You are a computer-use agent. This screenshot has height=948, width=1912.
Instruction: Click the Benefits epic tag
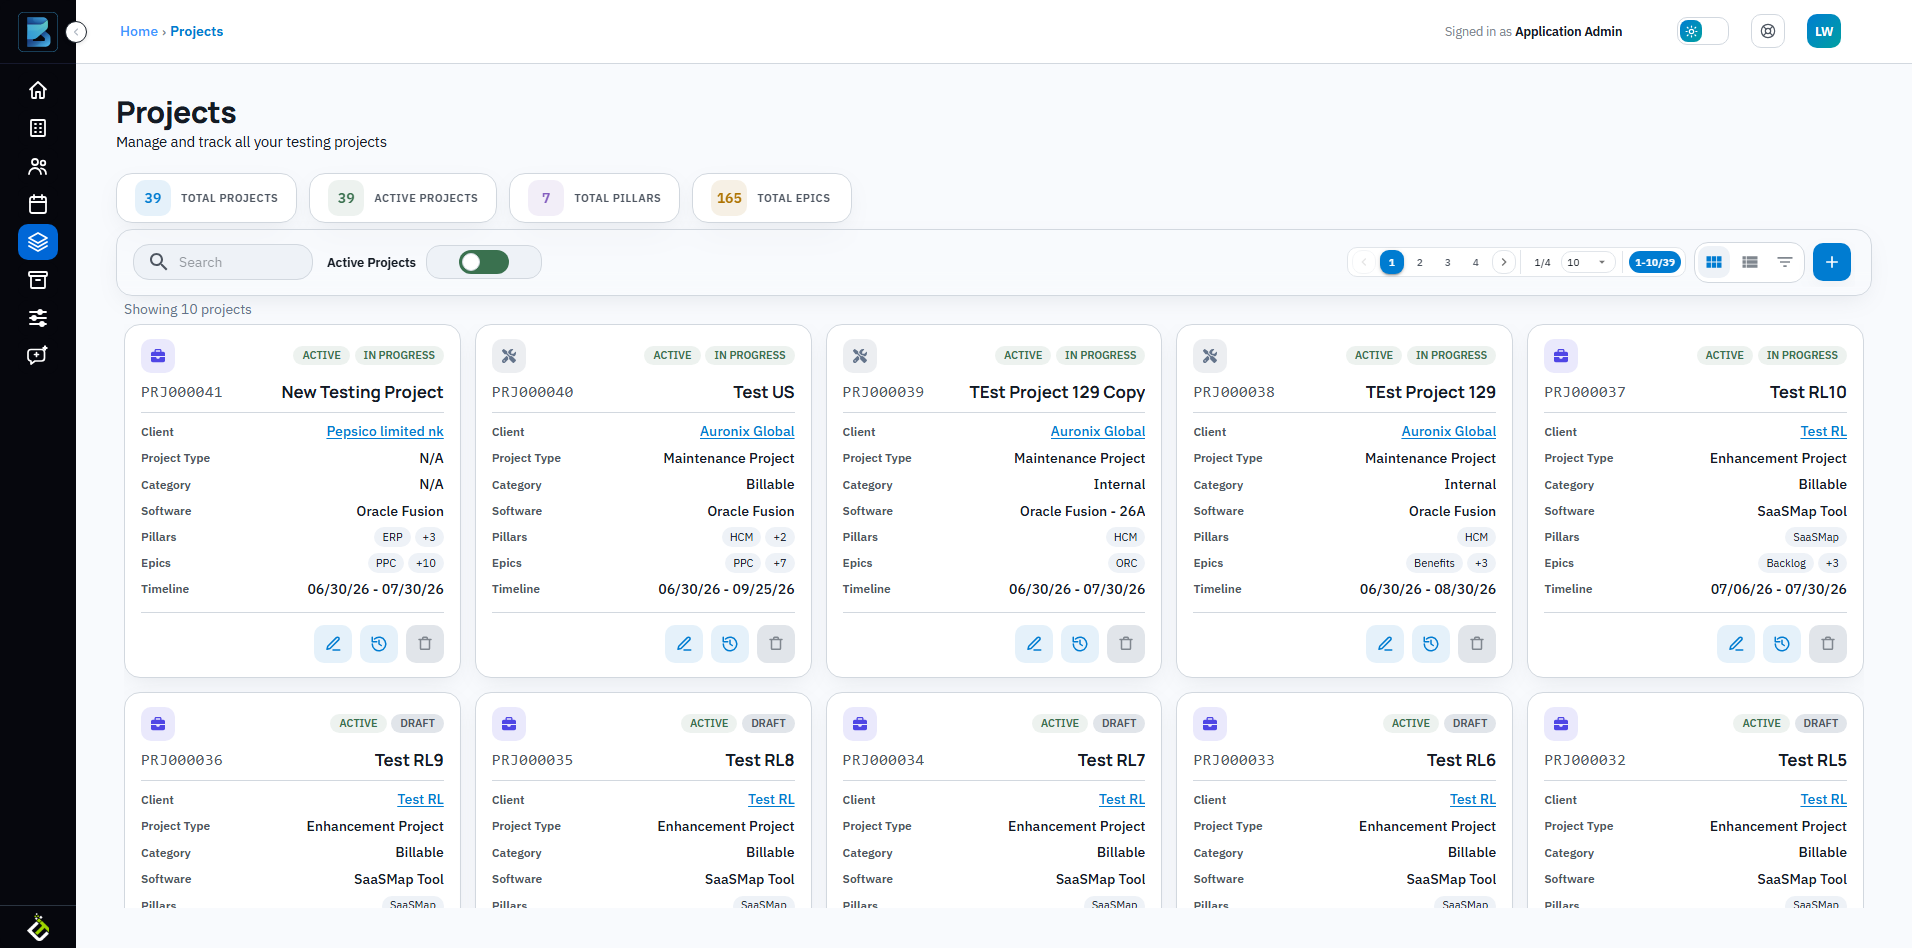[1434, 563]
